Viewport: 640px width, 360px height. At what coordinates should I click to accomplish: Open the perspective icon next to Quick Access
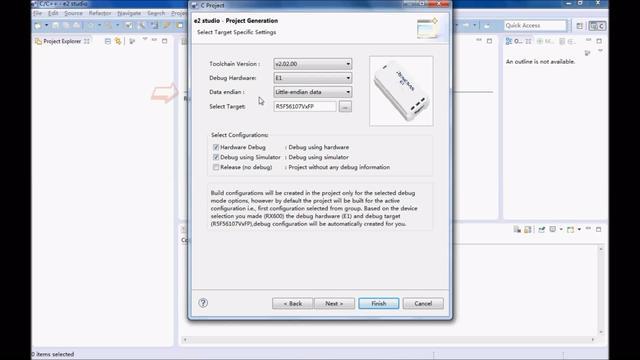point(580,26)
